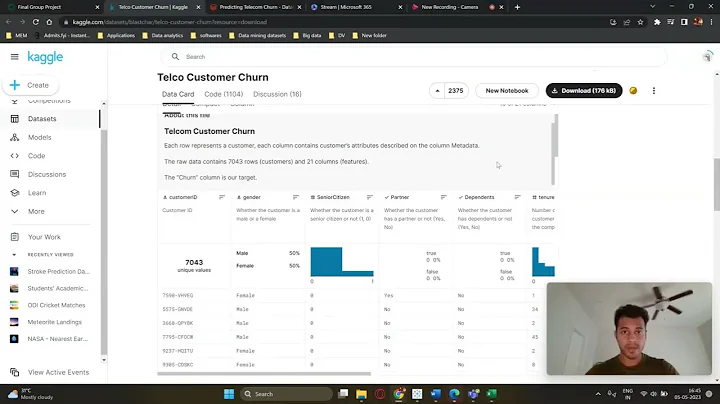Image resolution: width=720 pixels, height=404 pixels.
Task: Sort by the customerID column
Action: point(222,197)
